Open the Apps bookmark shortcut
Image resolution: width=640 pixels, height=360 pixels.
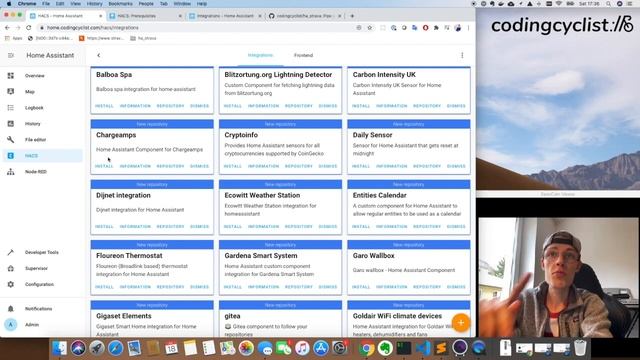(13, 38)
